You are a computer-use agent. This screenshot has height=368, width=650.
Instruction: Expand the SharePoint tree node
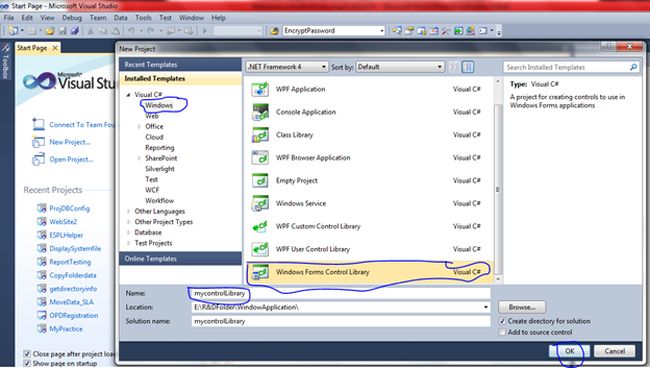(x=139, y=158)
